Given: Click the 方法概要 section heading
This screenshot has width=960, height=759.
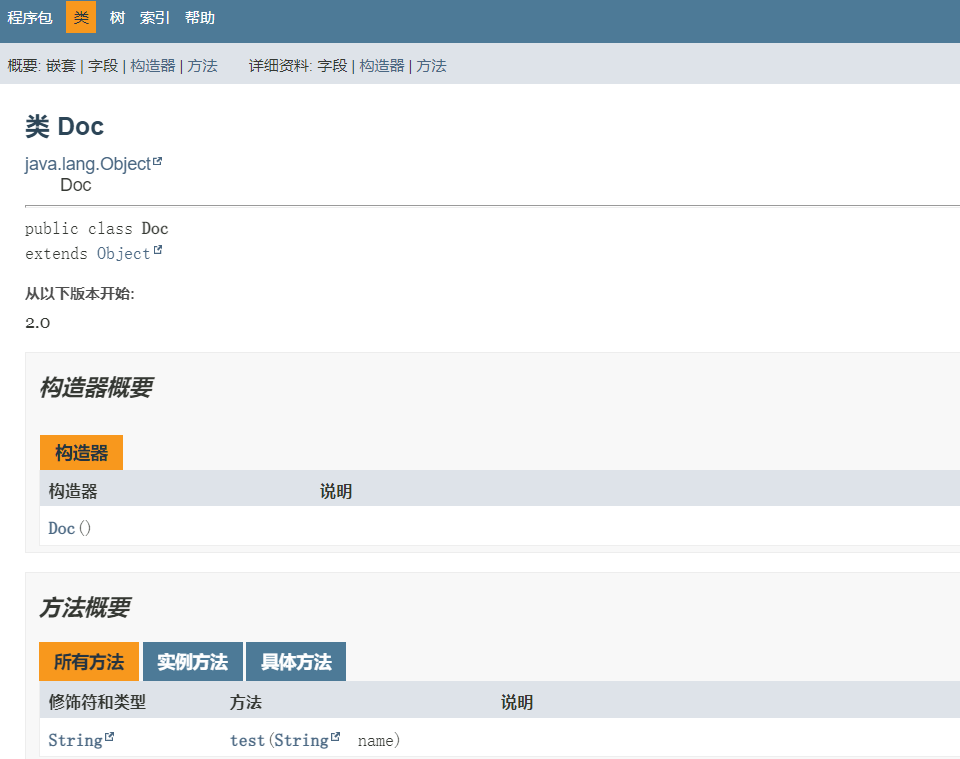Looking at the screenshot, I should click(x=85, y=608).
